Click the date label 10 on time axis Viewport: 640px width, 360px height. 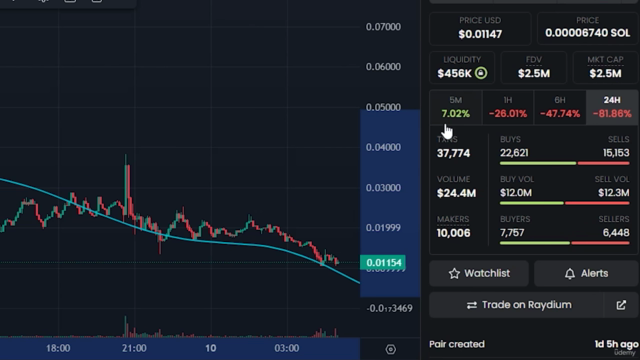click(211, 348)
